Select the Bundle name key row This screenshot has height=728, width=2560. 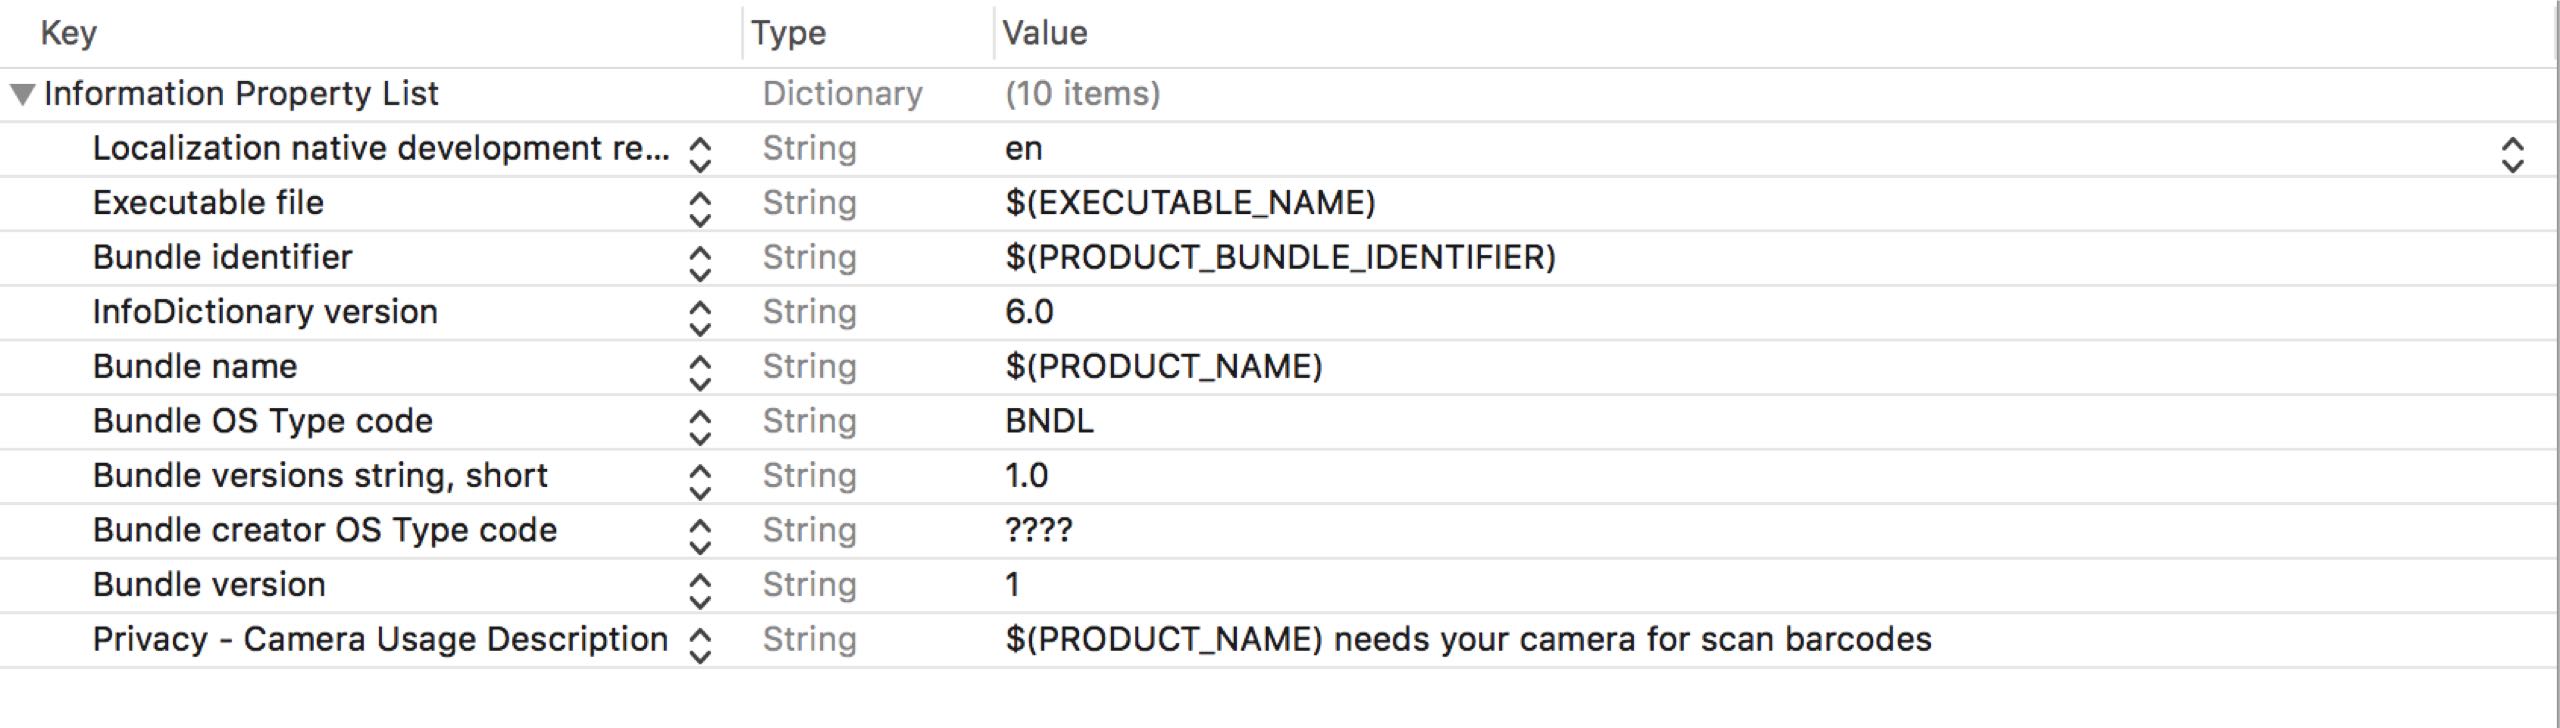coord(195,367)
